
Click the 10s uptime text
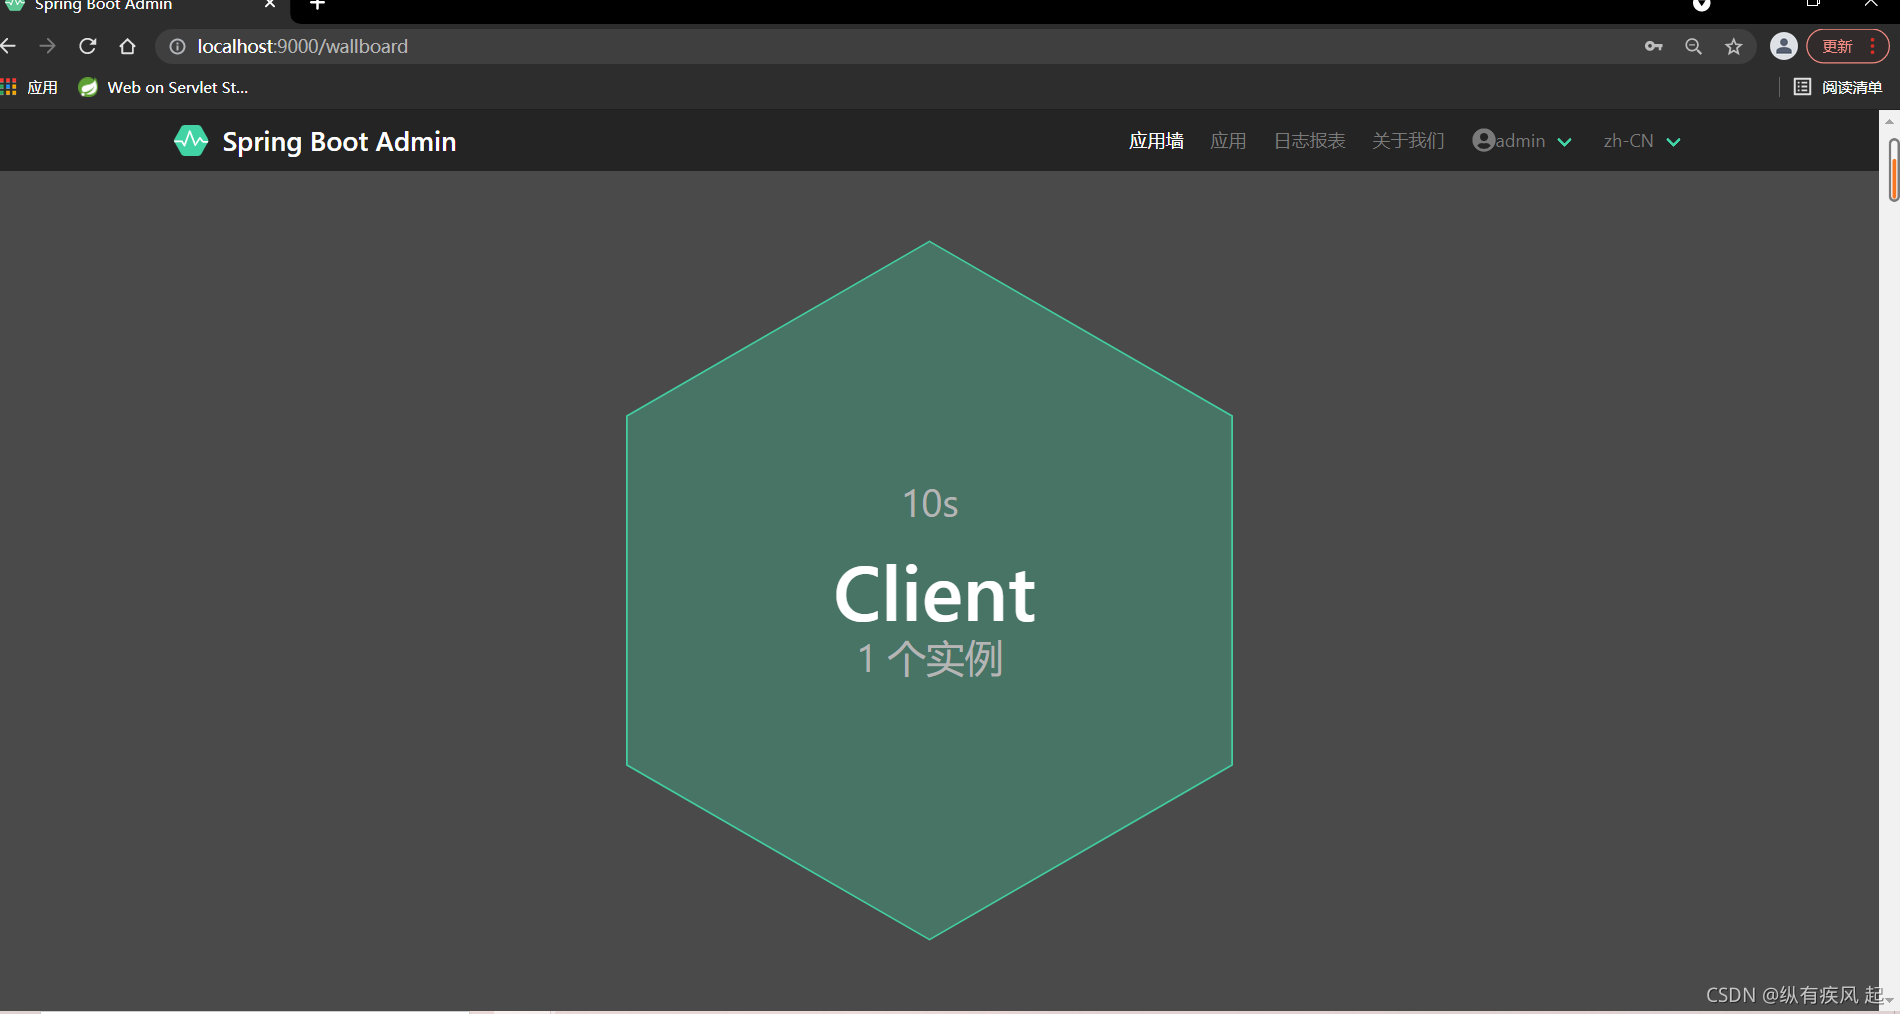[x=930, y=504]
